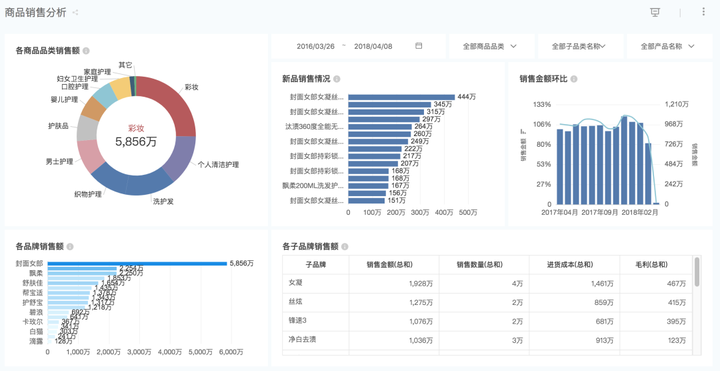Click the 封面女郎 5,856万 brand bar
Viewport: 720px width, 371px height.
[x=137, y=264]
